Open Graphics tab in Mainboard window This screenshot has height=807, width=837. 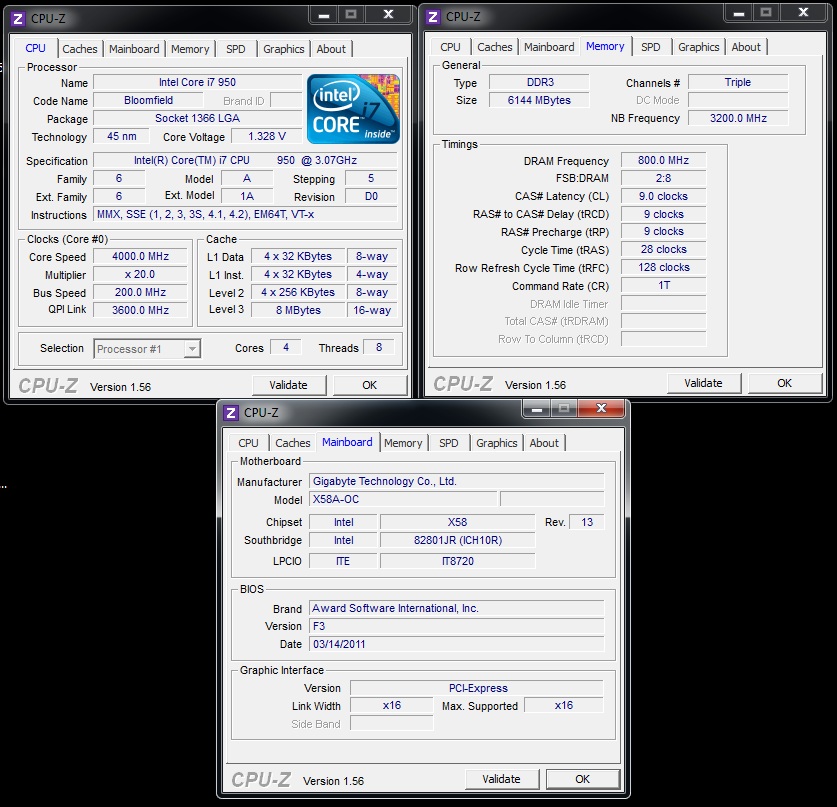pos(496,443)
